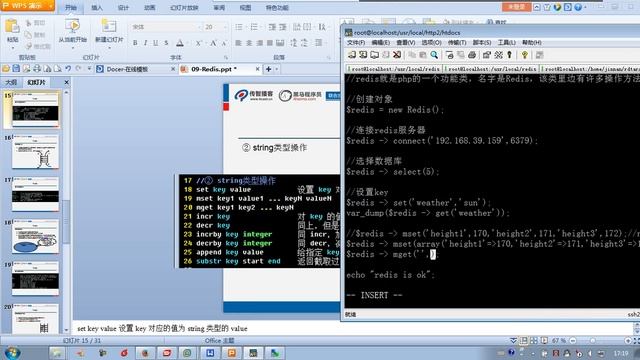This screenshot has width=640, height=360.
Task: Open SecureCRT Session Options icon
Action: [x=487, y=55]
